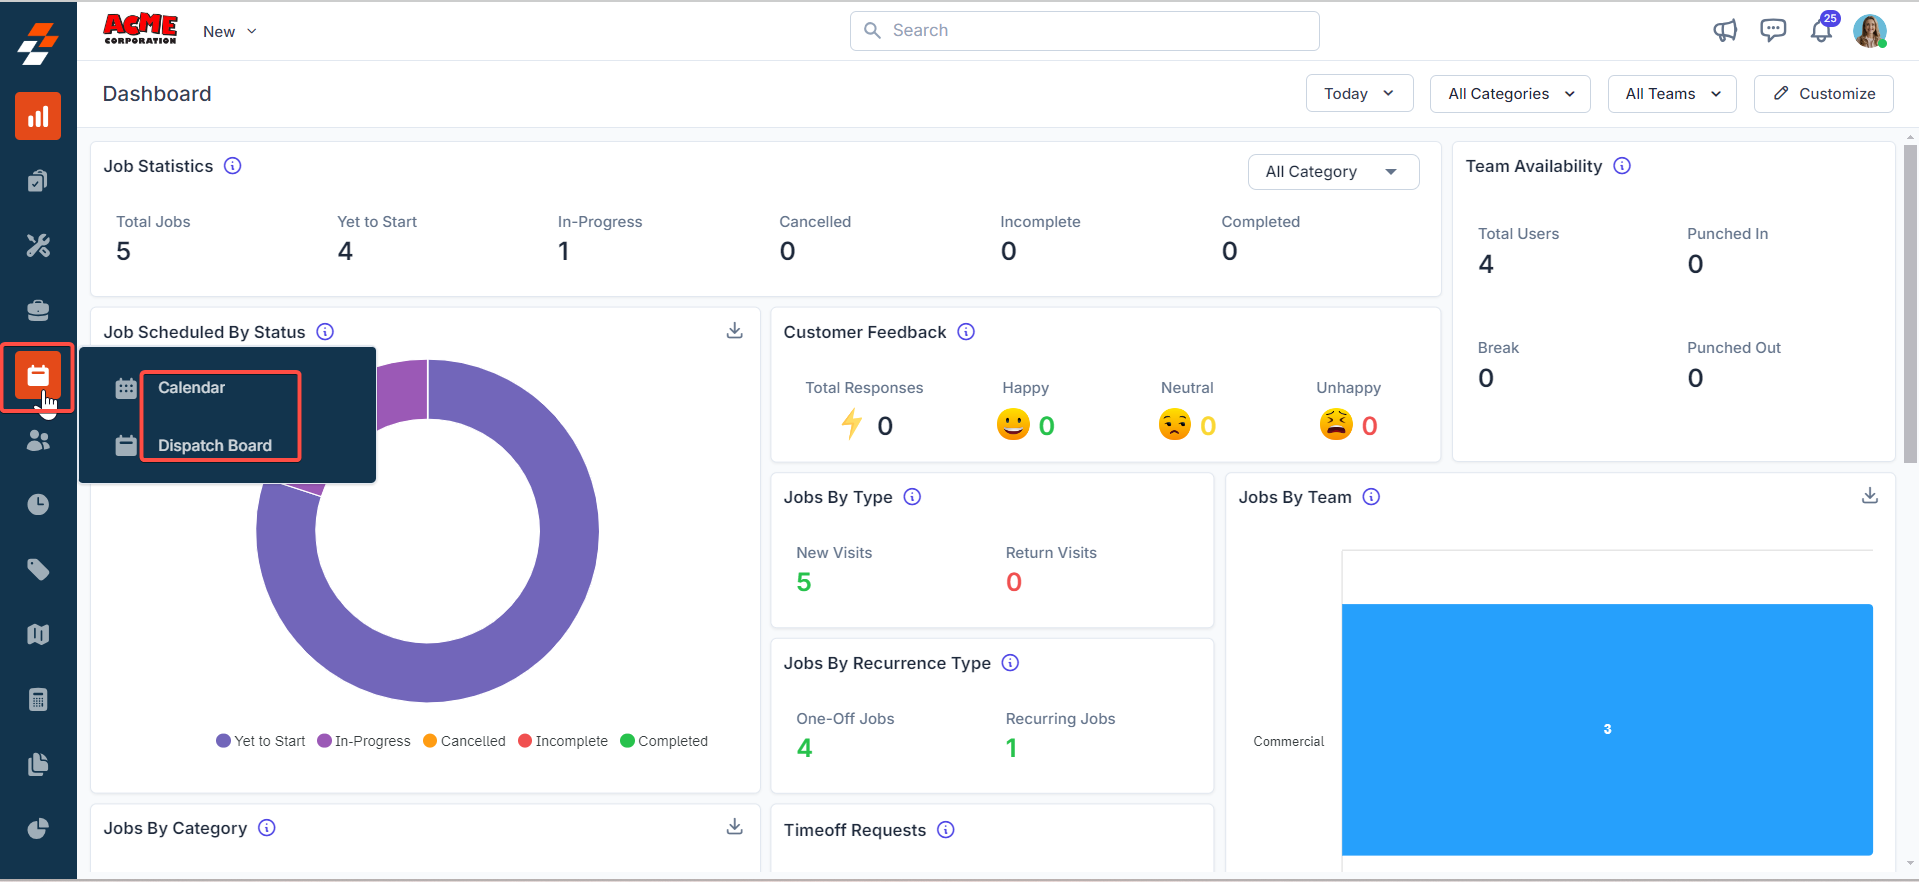Screen dimensions: 1919x882
Task: Click the tools wrench sidebar icon
Action: tap(38, 246)
